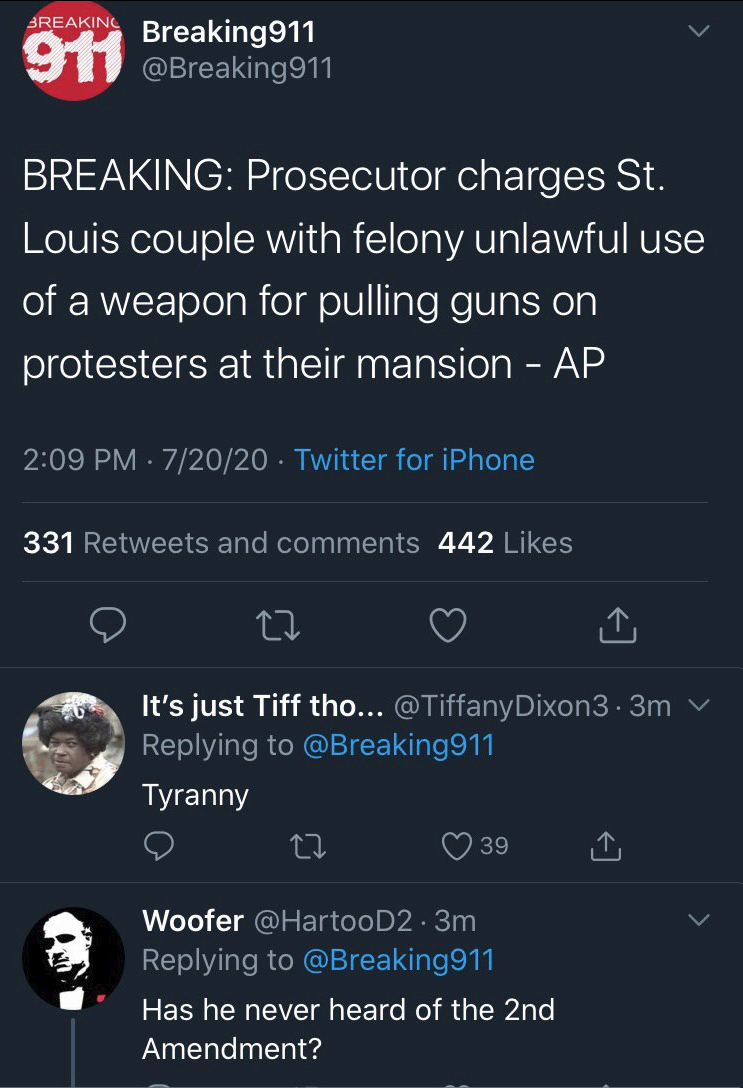743x1088 pixels.
Task: Share the Breaking911 main tweet
Action: pos(617,625)
